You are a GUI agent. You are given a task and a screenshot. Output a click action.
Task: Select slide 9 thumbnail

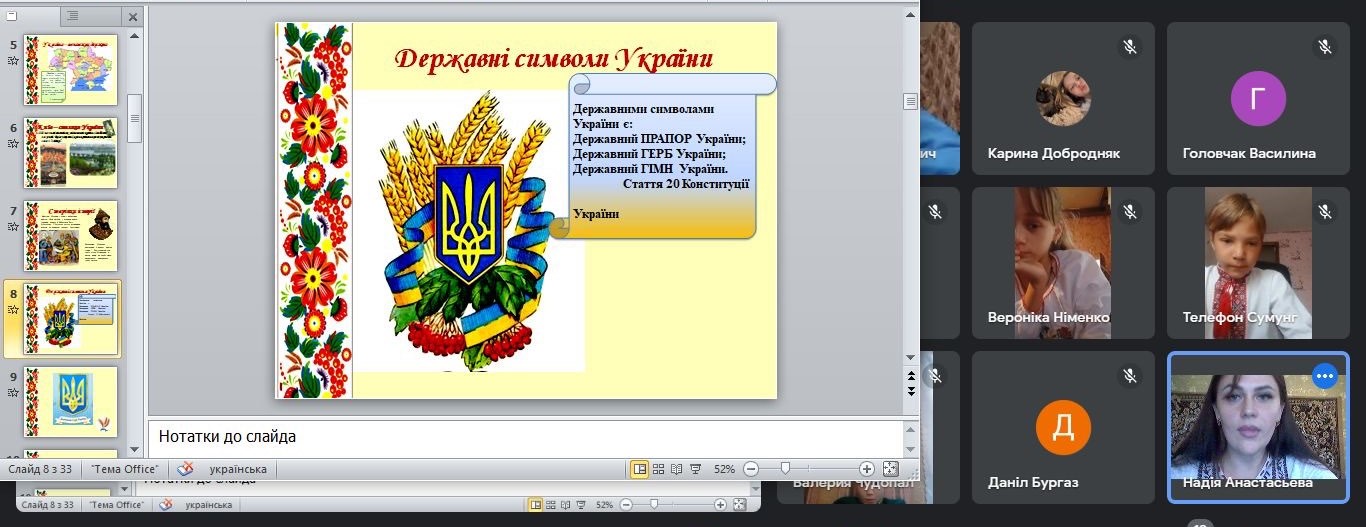[71, 402]
